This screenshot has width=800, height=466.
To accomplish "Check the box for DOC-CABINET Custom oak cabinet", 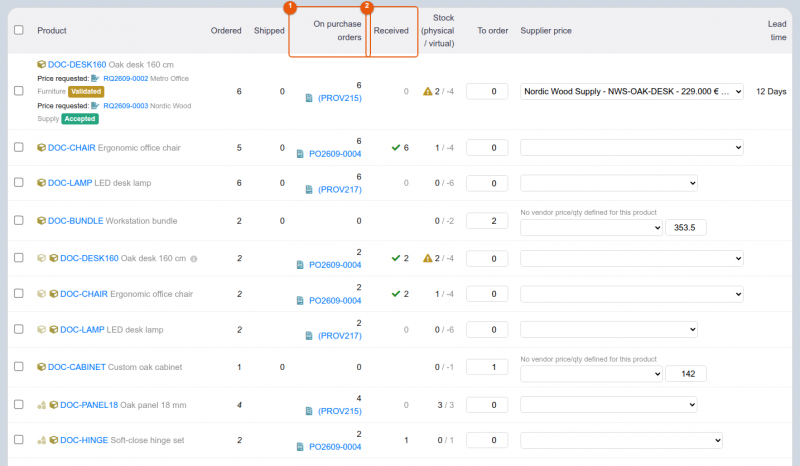I will coord(19,366).
